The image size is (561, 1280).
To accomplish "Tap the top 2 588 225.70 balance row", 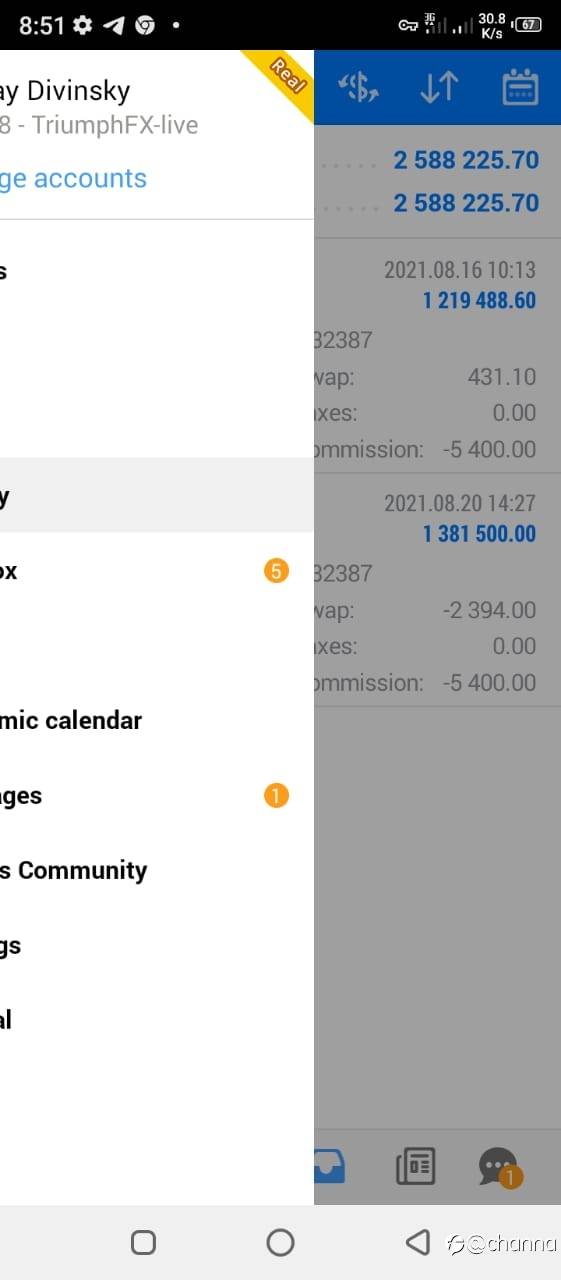I will [437, 160].
